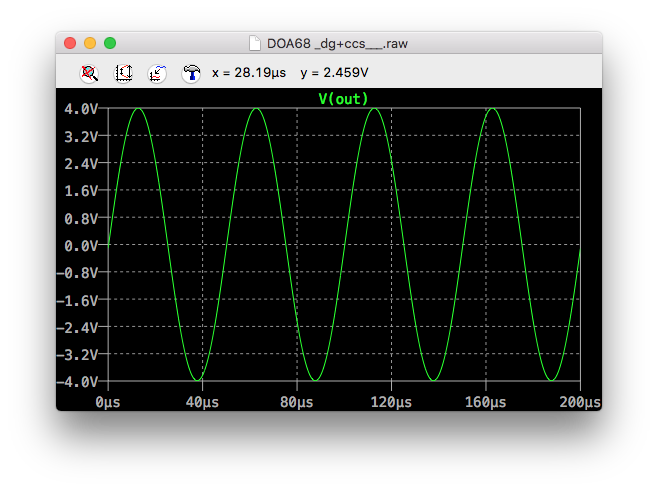This screenshot has width=658, height=491.
Task: Open the hammer control panel icon
Action: coord(191,73)
